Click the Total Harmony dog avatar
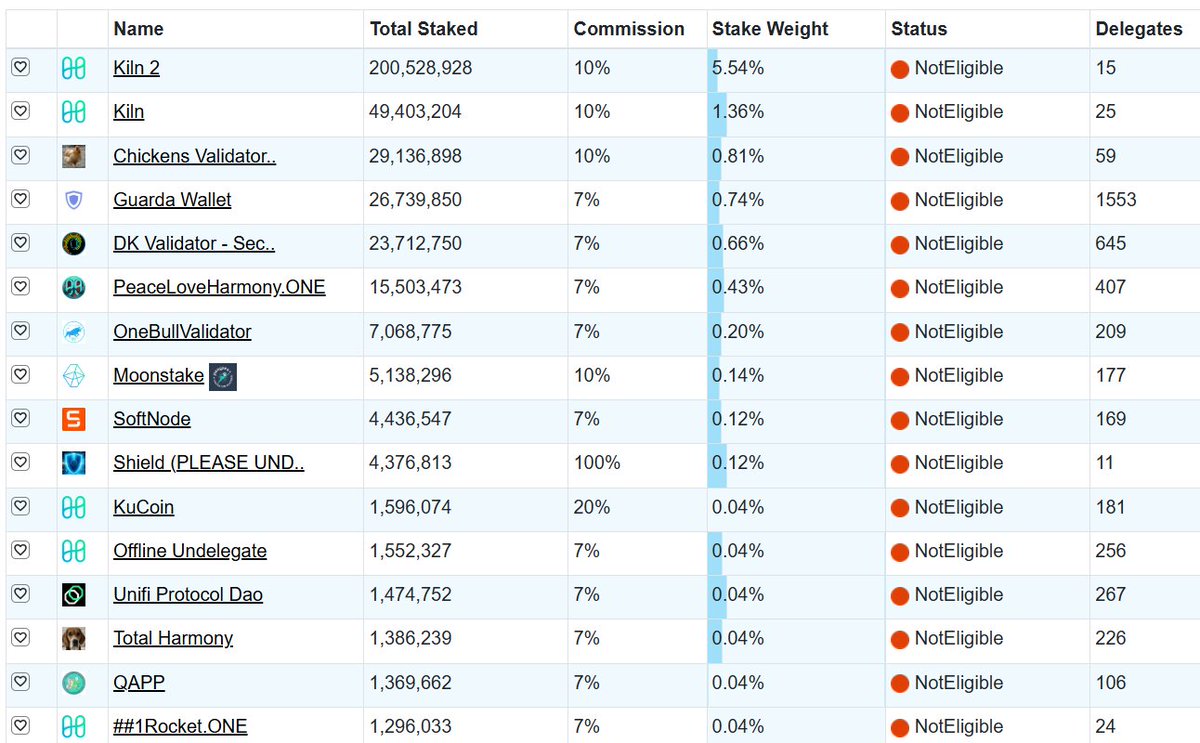This screenshot has height=743, width=1200. point(73,638)
